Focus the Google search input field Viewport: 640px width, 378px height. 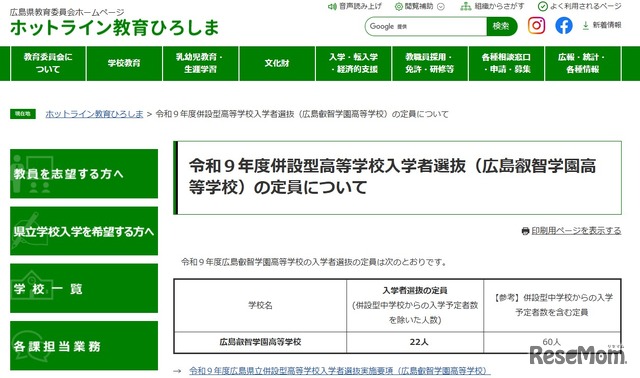pos(425,27)
